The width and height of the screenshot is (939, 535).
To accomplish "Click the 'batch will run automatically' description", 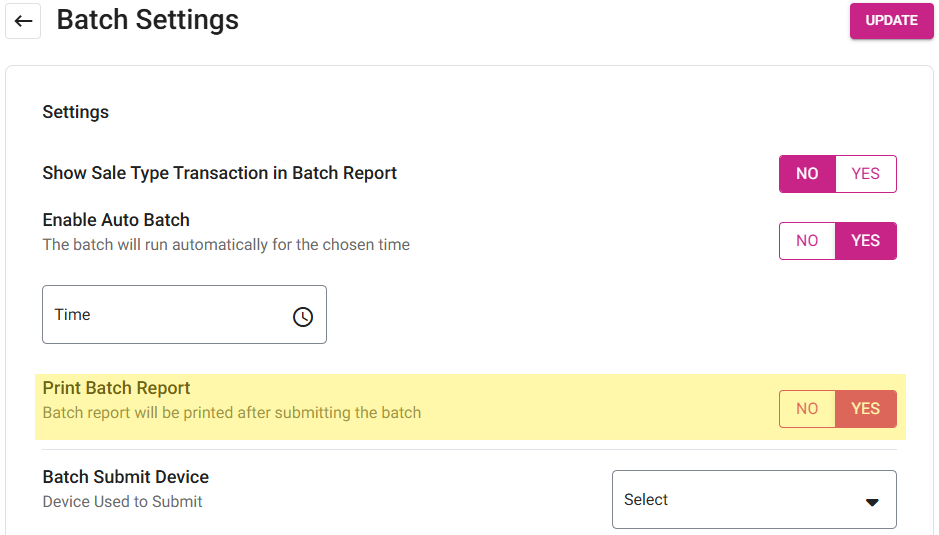I will [x=226, y=244].
